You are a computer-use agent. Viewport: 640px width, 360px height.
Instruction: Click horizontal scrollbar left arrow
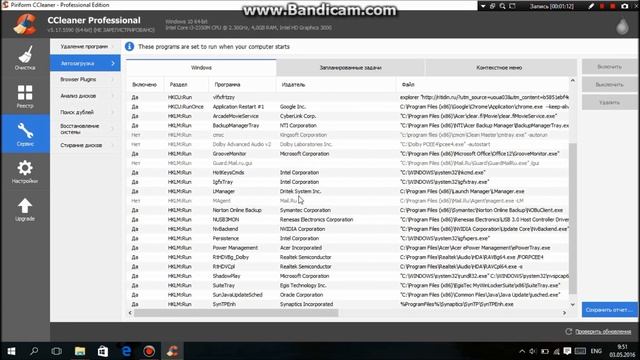click(x=130, y=313)
